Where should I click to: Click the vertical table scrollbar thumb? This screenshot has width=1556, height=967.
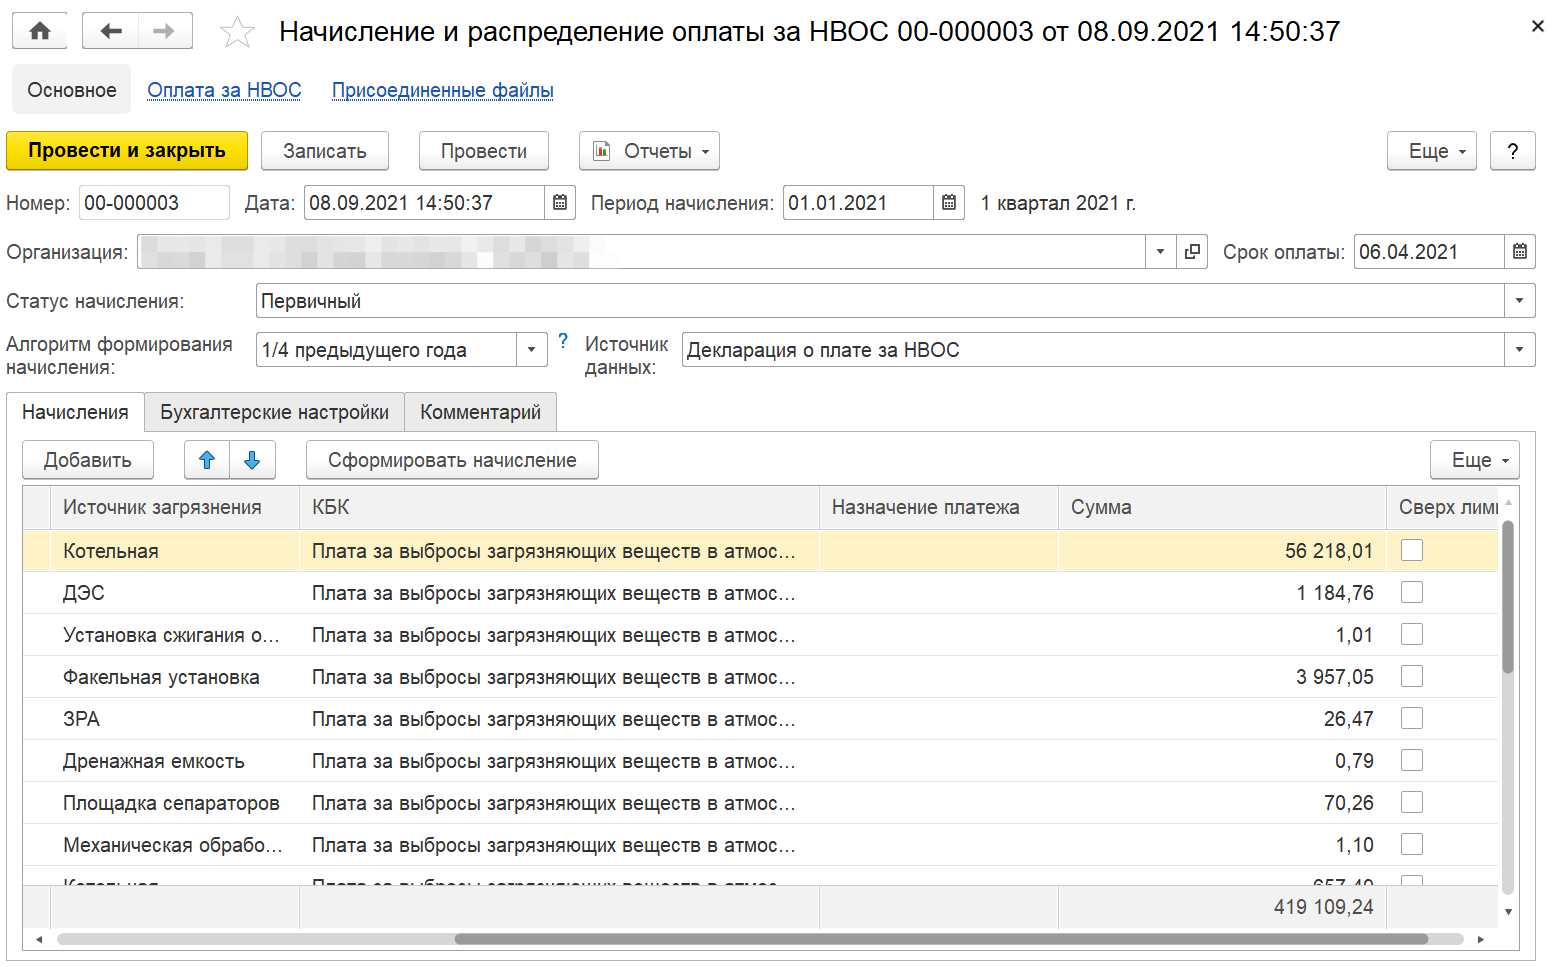tap(1508, 596)
